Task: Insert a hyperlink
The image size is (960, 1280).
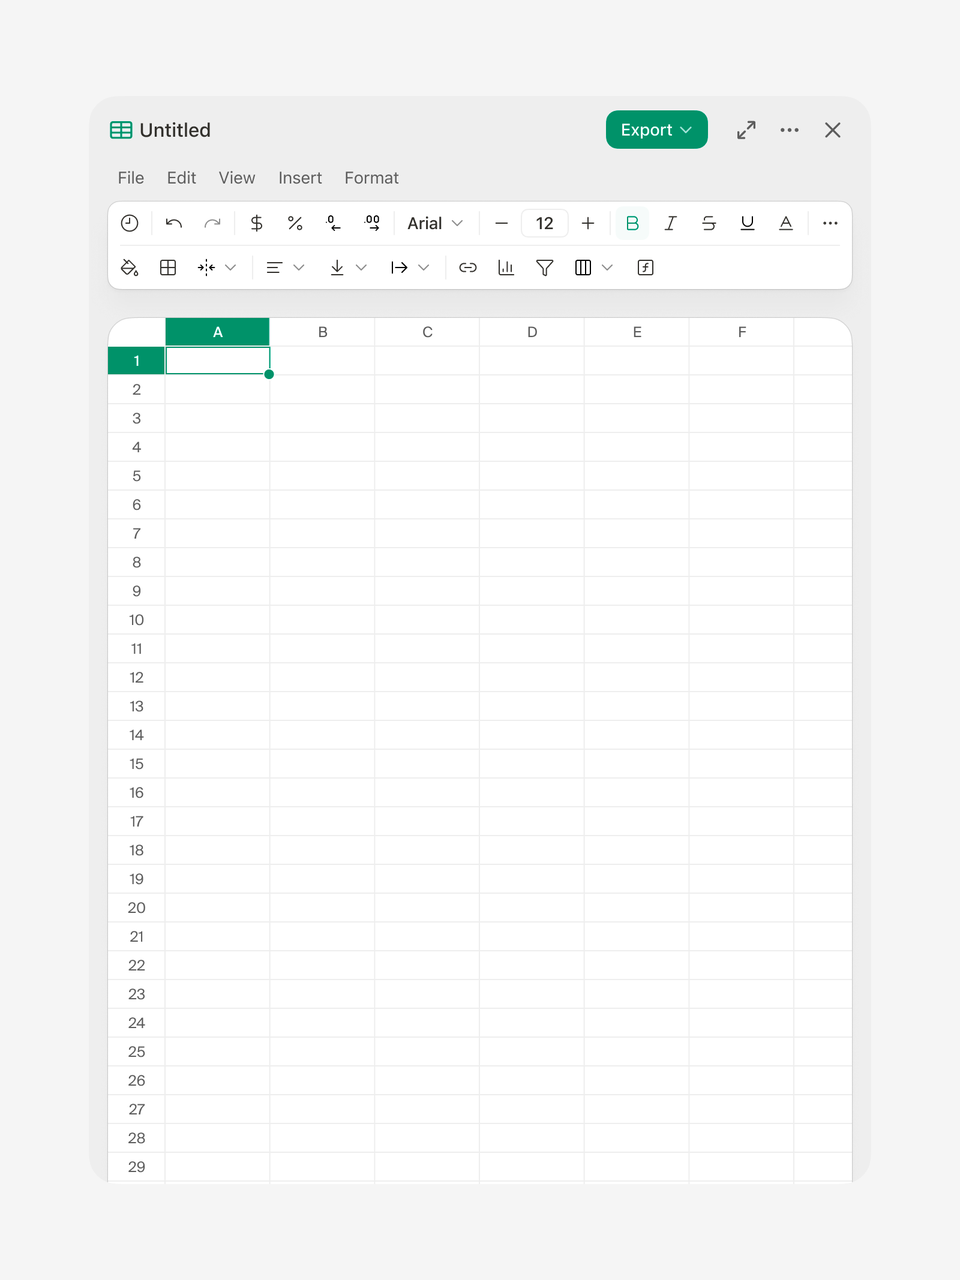Action: click(x=468, y=267)
